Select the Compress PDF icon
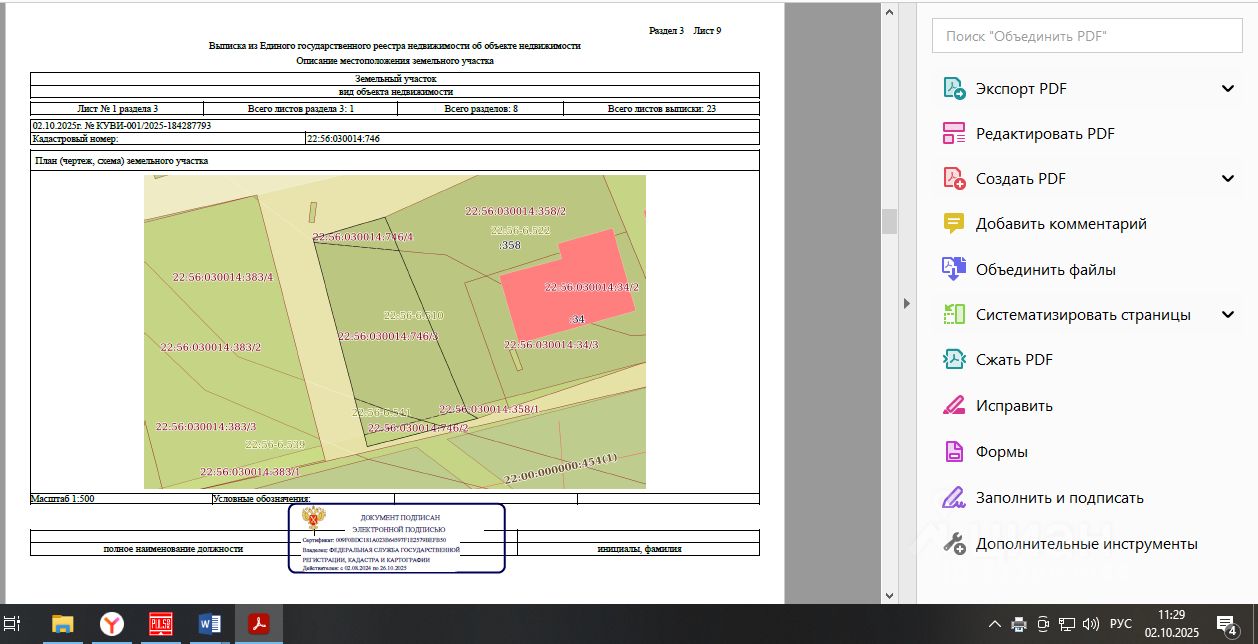Viewport: 1258px width, 644px height. [x=954, y=360]
